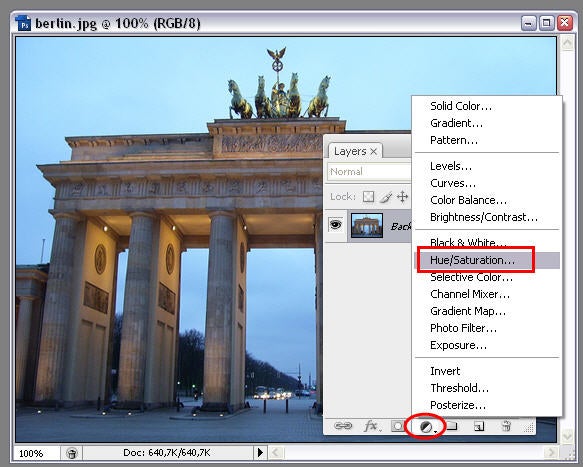Screen dimensions: 583x467
Task: Select the Background layer thumbnail
Action: click(367, 225)
